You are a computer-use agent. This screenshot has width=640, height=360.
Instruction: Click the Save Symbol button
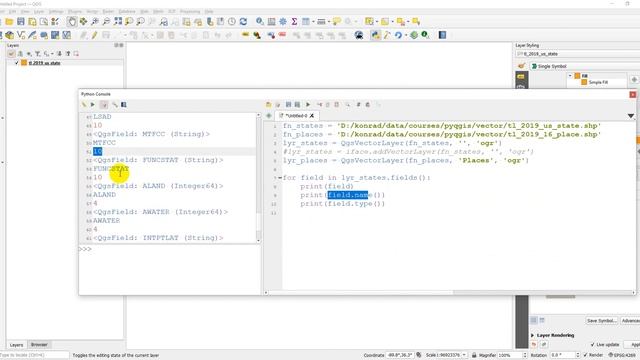coord(601,321)
